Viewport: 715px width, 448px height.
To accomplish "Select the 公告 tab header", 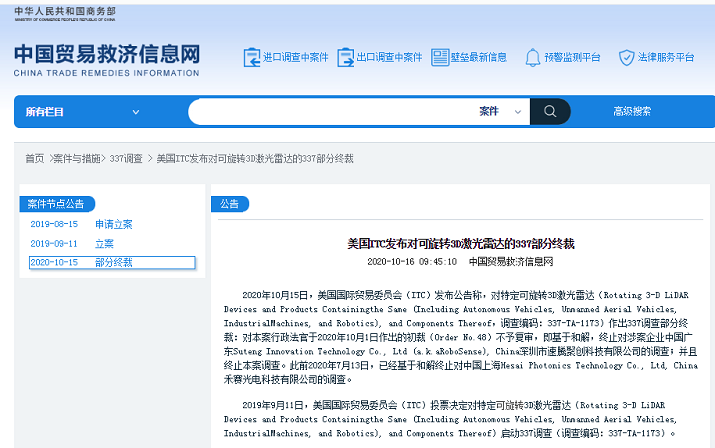I will (x=229, y=204).
